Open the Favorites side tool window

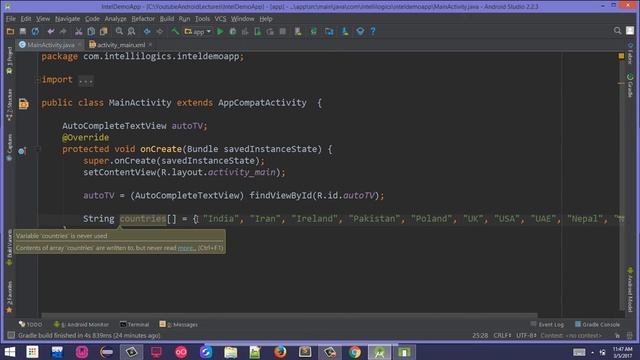coord(9,297)
